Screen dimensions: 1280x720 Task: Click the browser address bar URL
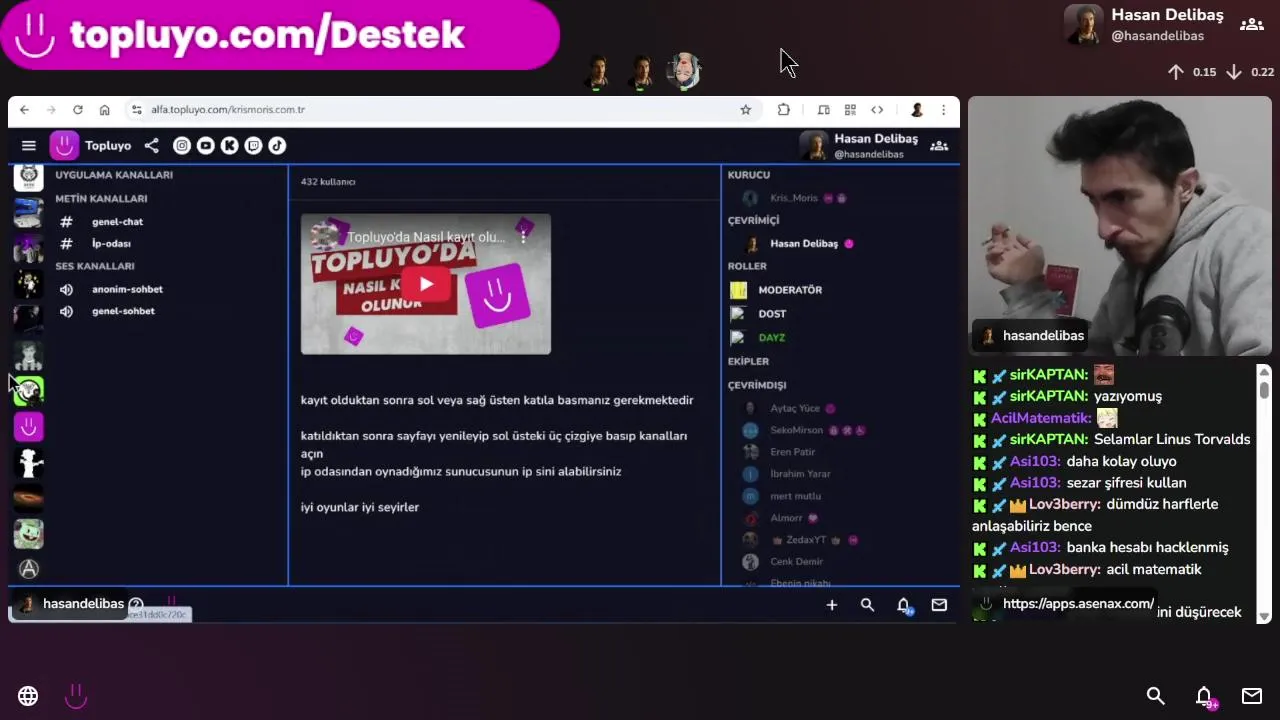pos(228,110)
